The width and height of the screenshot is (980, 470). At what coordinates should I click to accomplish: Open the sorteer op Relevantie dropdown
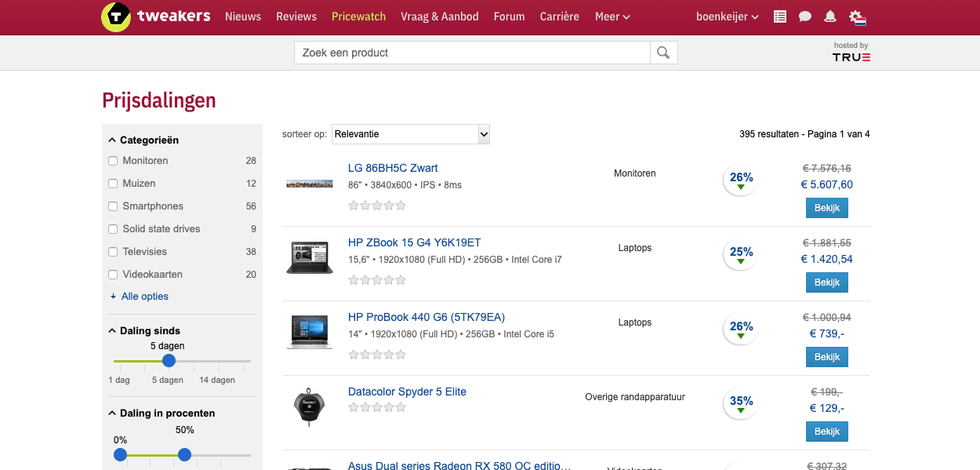pyautogui.click(x=411, y=134)
